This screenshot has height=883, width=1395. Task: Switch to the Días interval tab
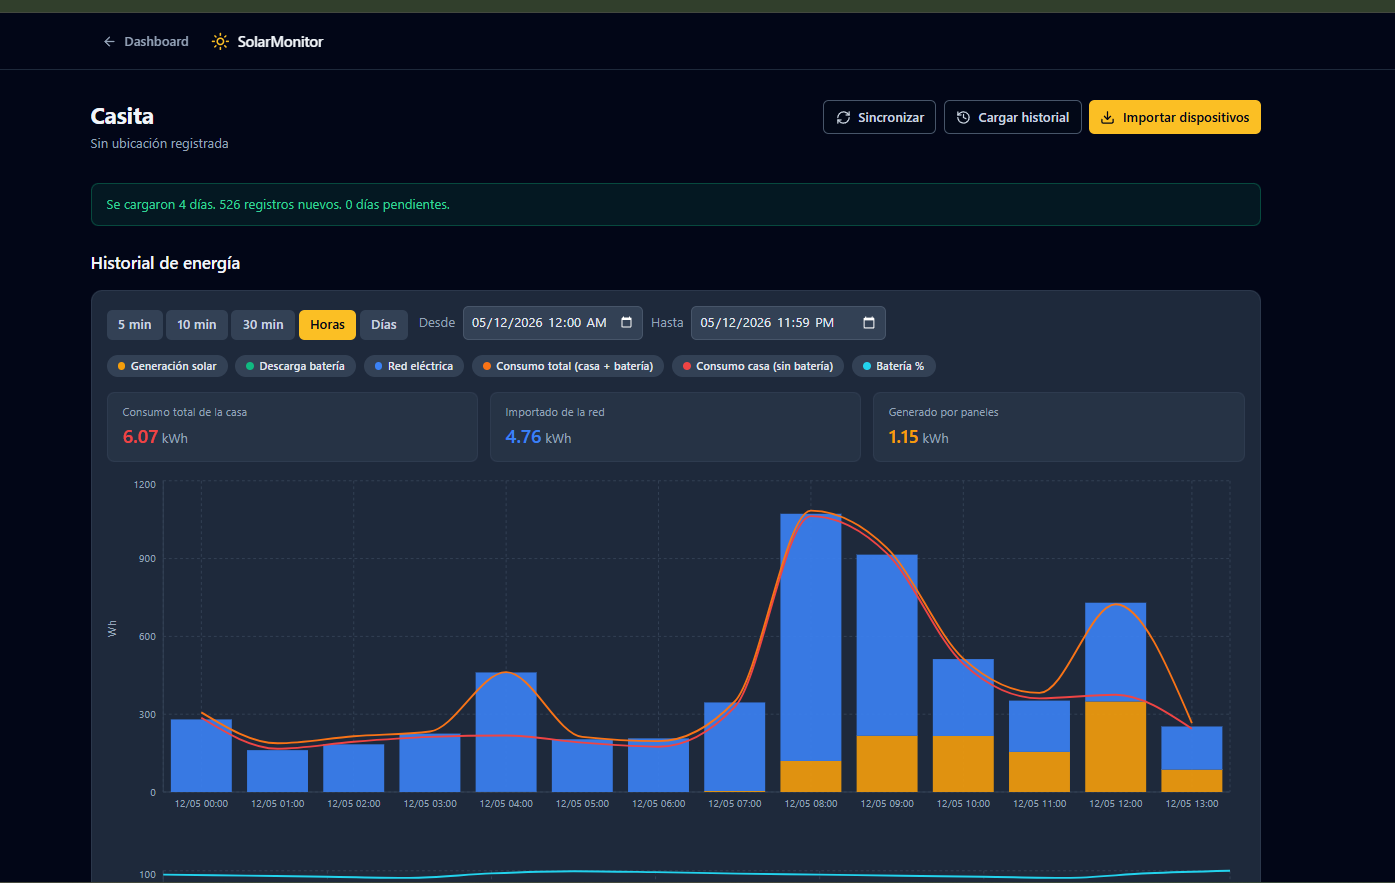pyautogui.click(x=384, y=325)
